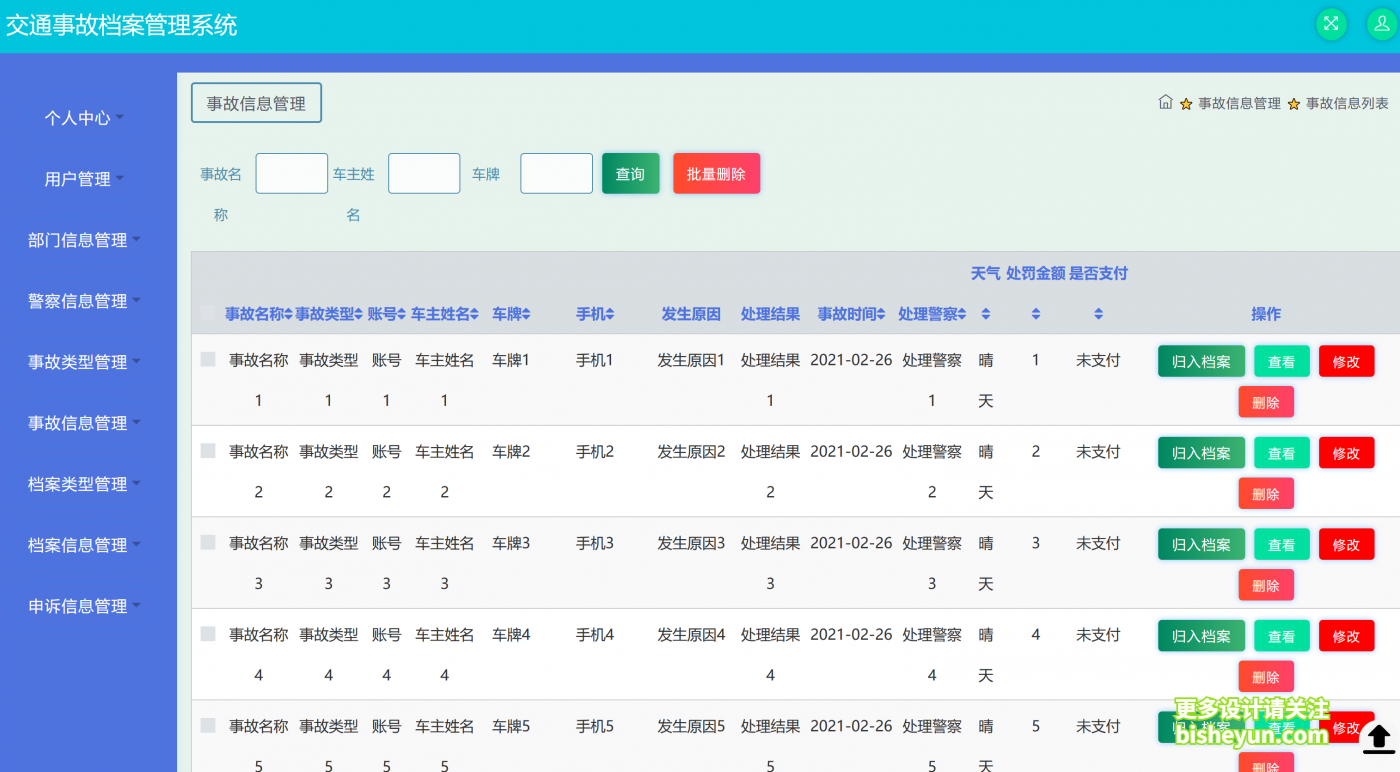This screenshot has width=1400, height=772.
Task: Click the 车牌 input field
Action: click(x=556, y=173)
